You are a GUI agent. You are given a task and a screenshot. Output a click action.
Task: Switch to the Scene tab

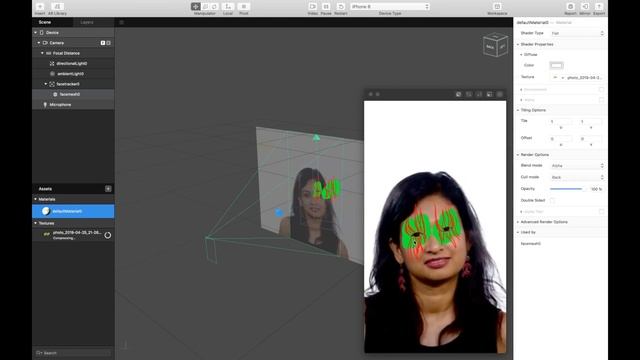pos(45,22)
